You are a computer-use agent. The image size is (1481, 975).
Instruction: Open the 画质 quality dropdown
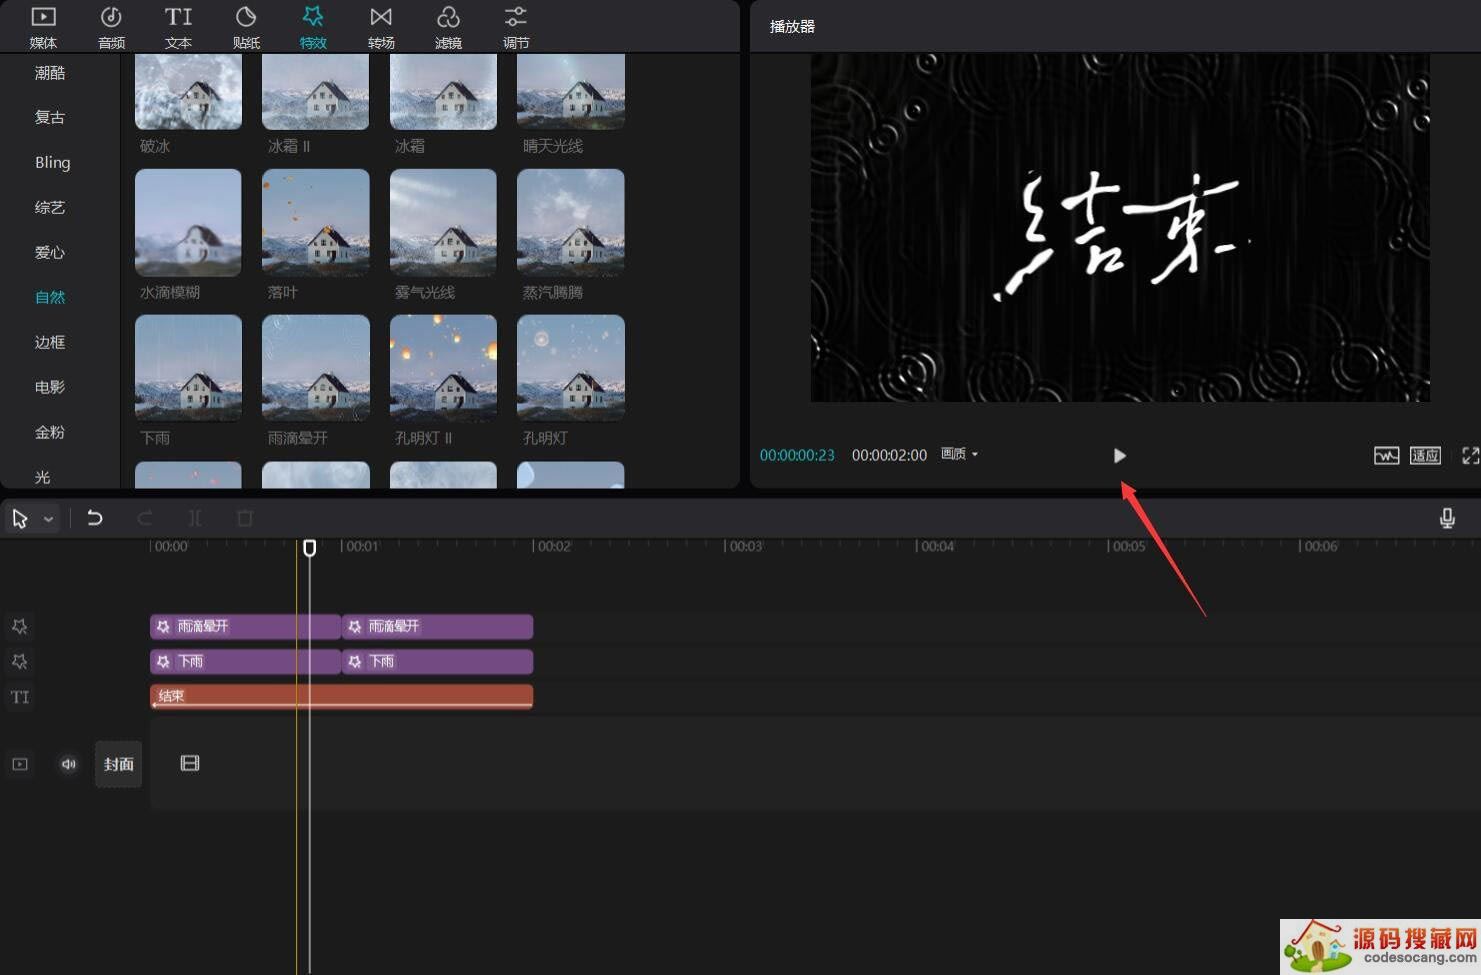tap(959, 454)
